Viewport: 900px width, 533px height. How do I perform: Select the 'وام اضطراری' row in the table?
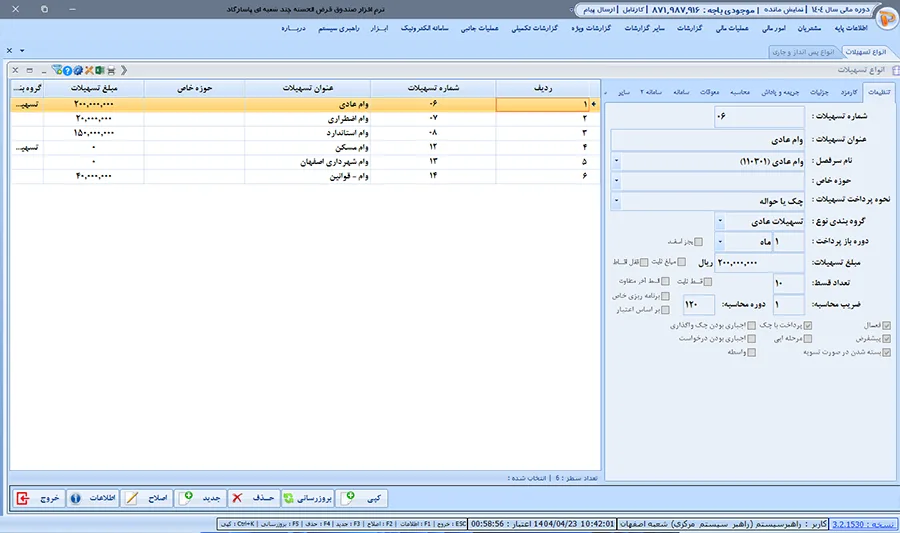(305, 119)
